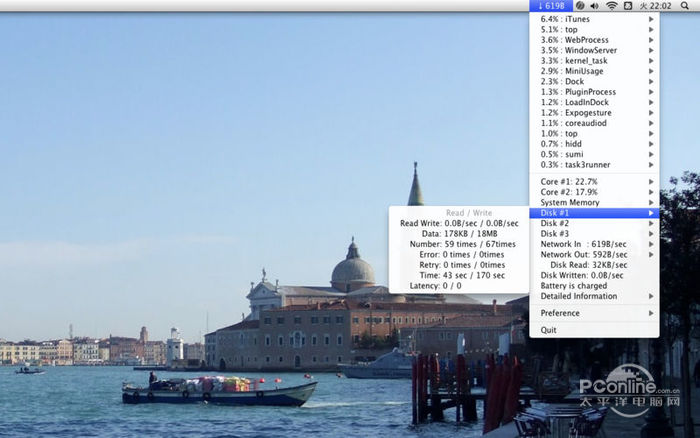Select the Dock 2.3% process entry
The height and width of the screenshot is (438, 700).
click(x=594, y=81)
